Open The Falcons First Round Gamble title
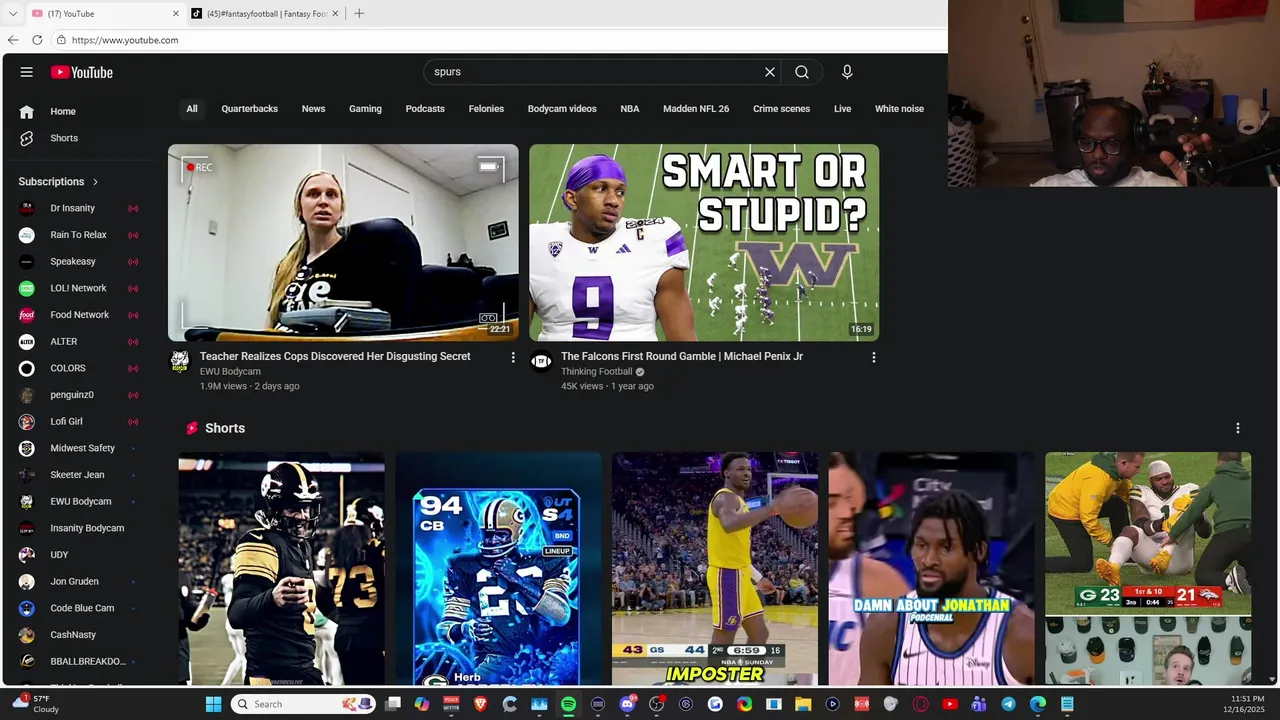This screenshot has height=720, width=1280. (x=682, y=356)
